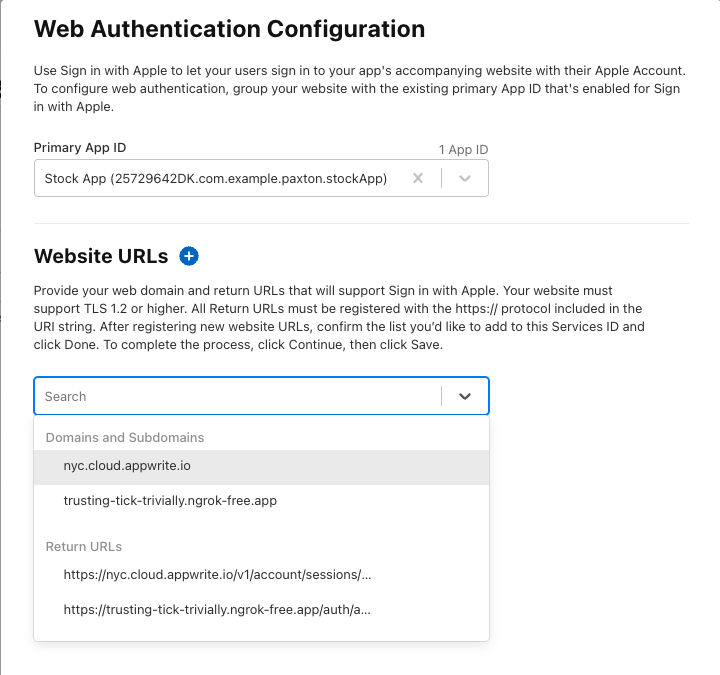Choose the ngrok-free.app/auth return URL

point(261,610)
